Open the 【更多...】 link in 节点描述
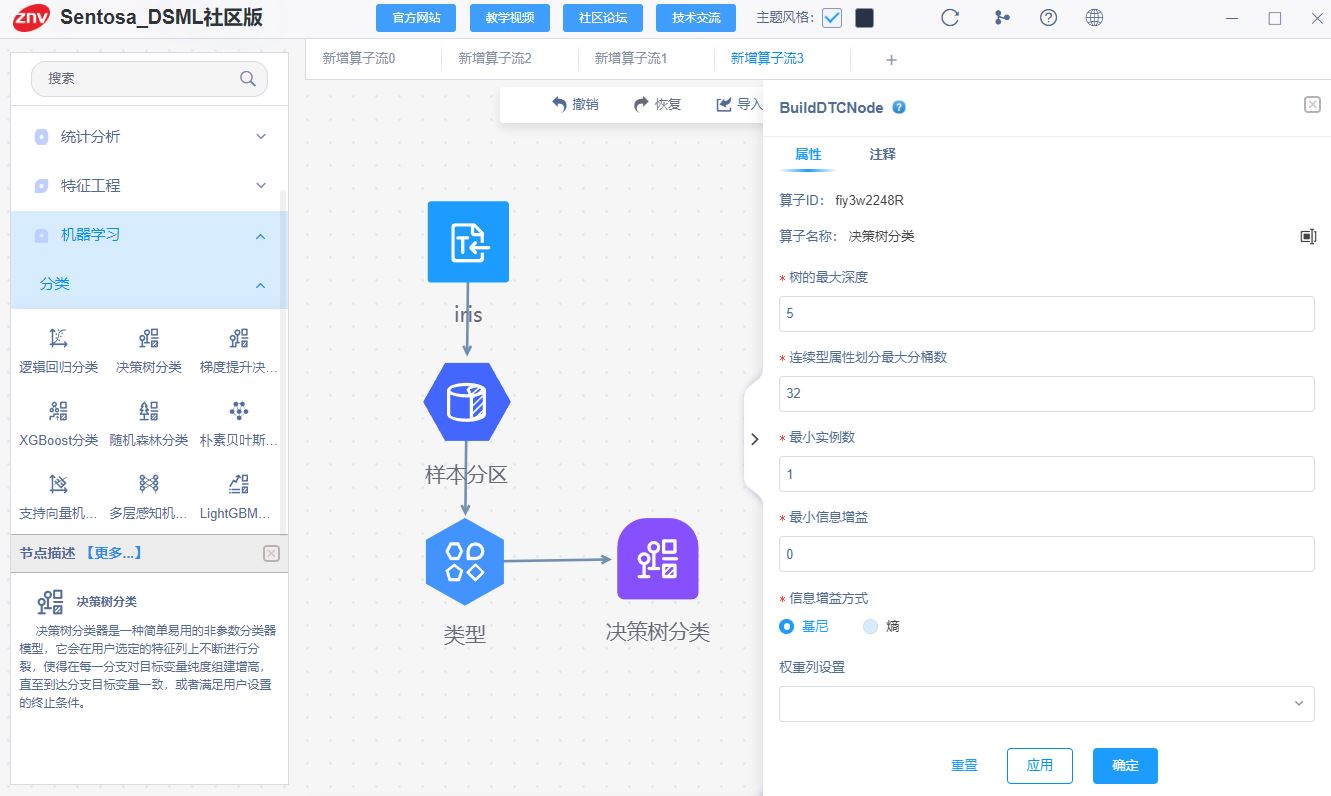1331x796 pixels. click(x=113, y=553)
